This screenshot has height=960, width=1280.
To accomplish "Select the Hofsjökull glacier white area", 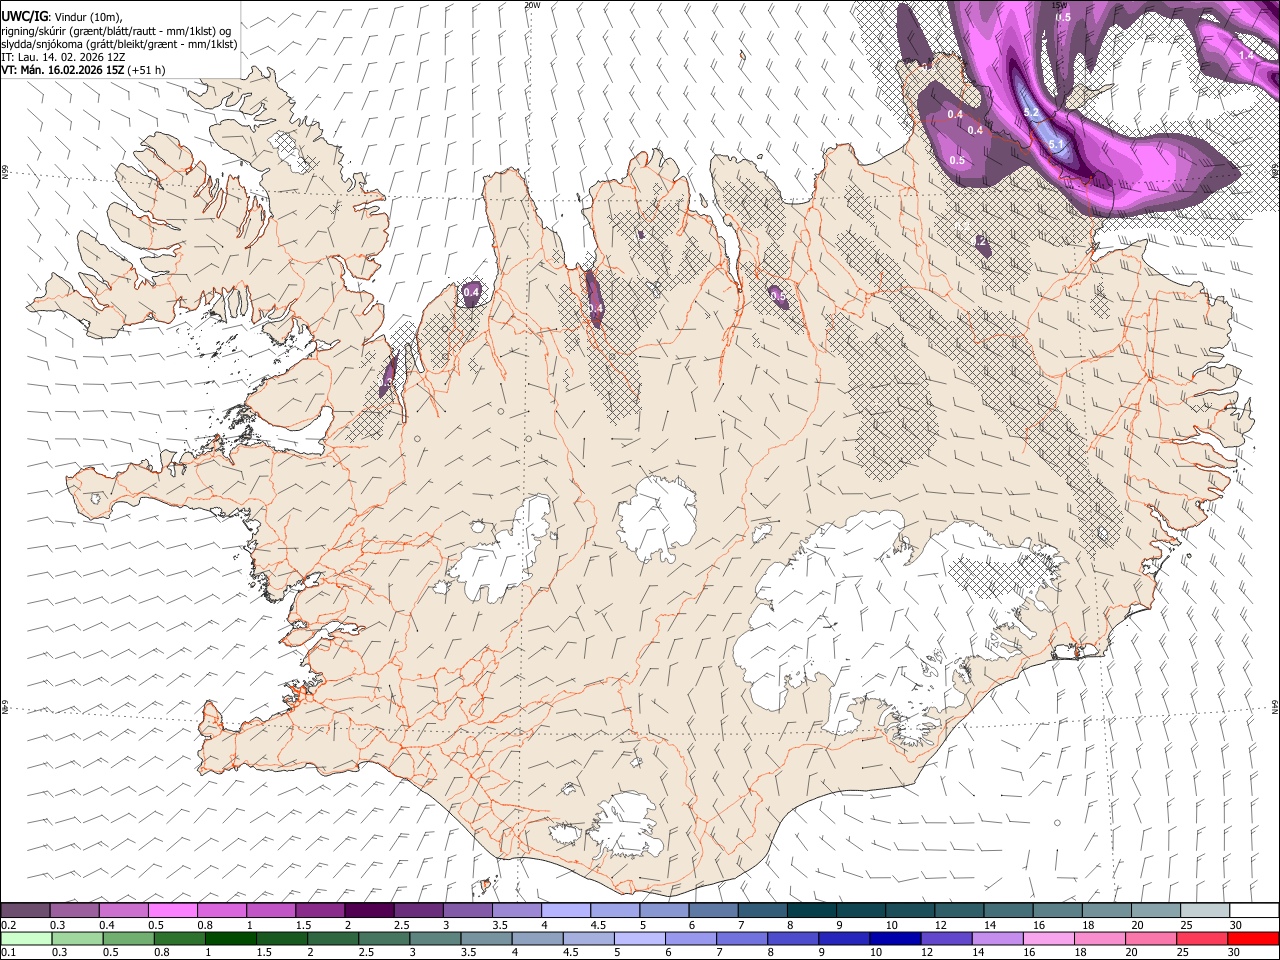I will pyautogui.click(x=657, y=517).
